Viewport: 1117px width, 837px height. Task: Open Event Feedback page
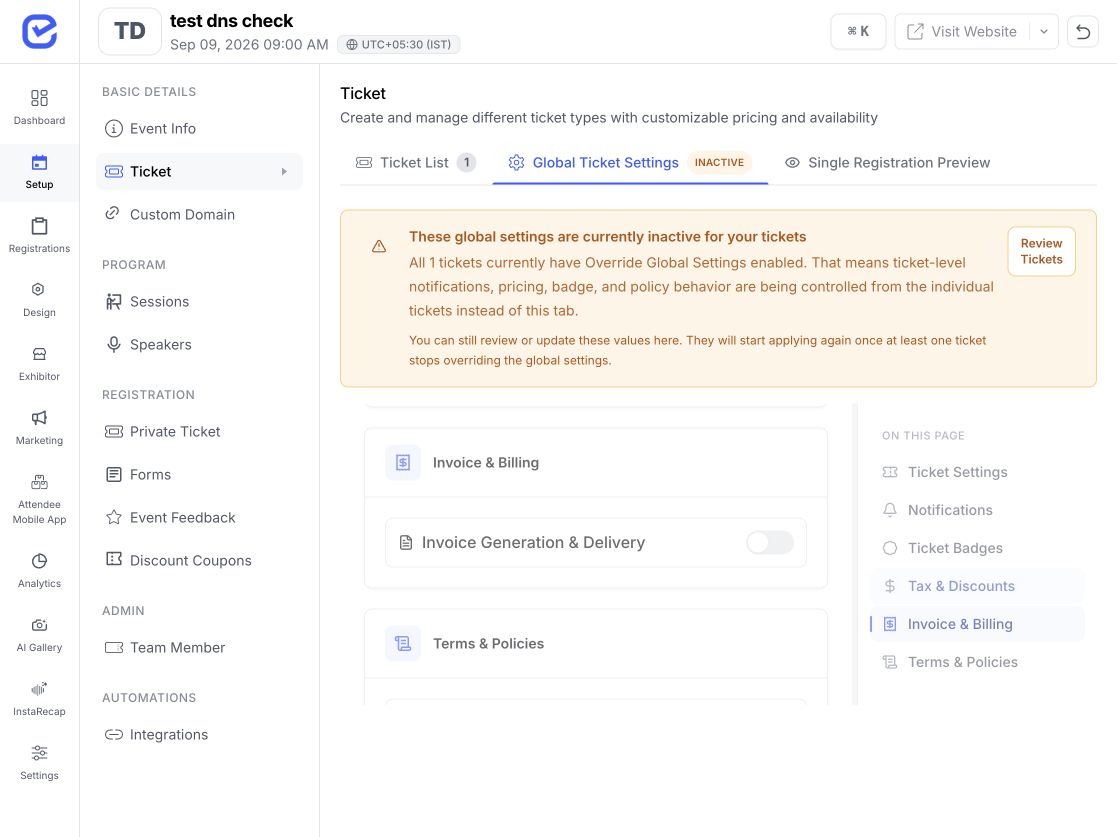tap(199, 518)
